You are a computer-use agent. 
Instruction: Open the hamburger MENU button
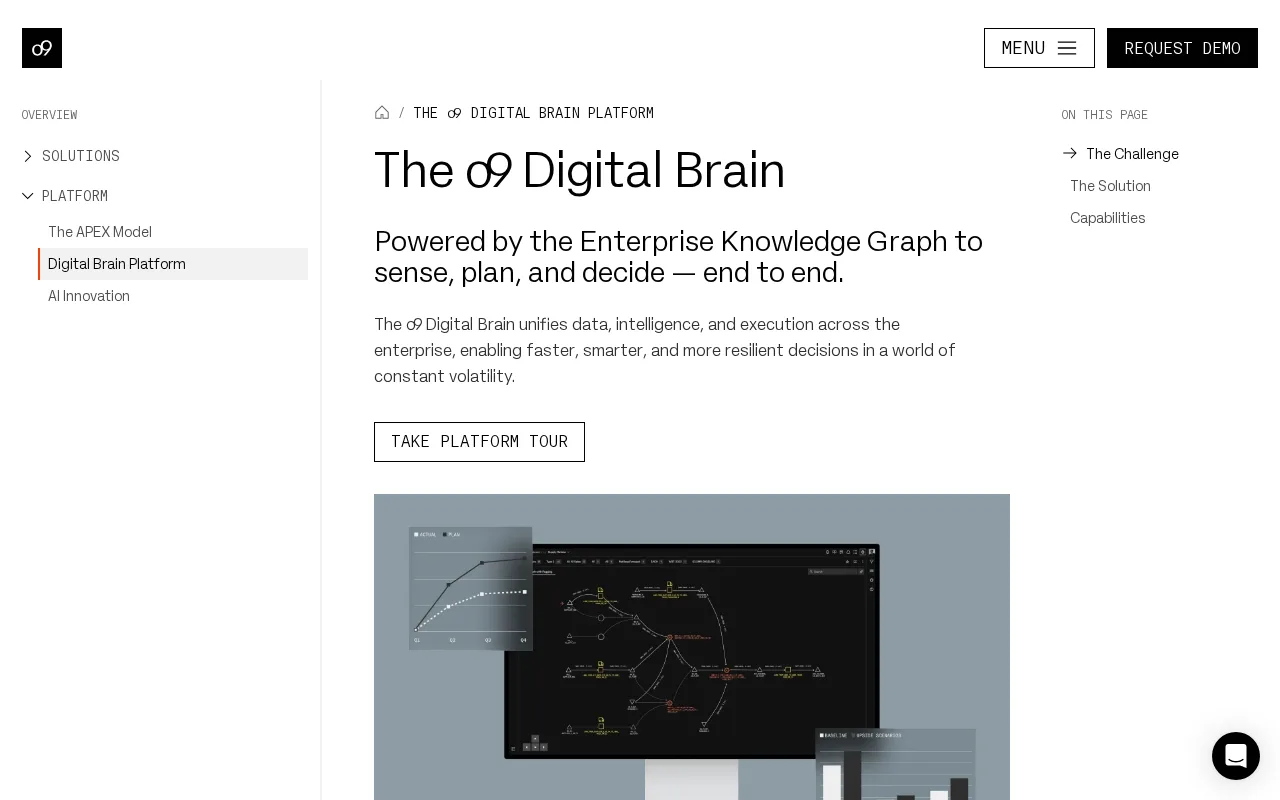tap(1039, 48)
